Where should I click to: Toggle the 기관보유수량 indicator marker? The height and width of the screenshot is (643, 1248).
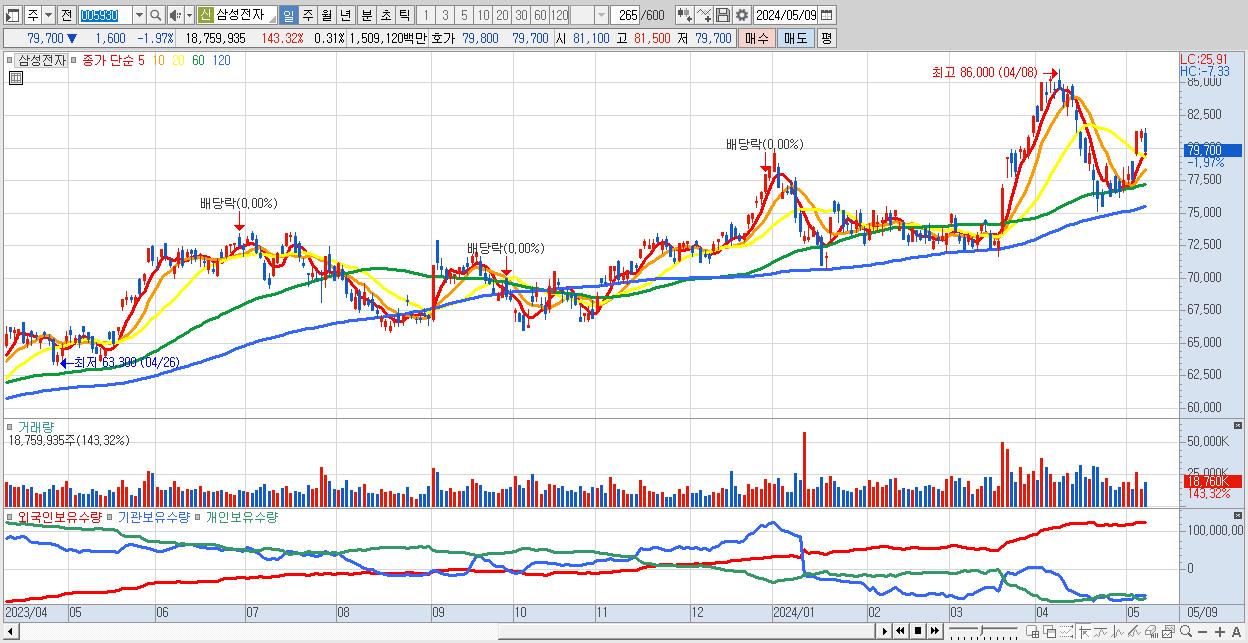tap(112, 517)
